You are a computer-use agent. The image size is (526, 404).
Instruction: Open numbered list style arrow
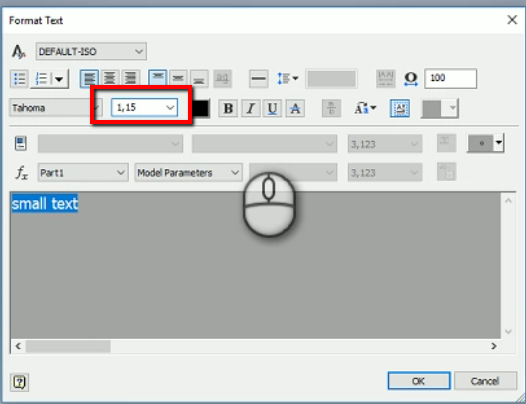click(59, 79)
